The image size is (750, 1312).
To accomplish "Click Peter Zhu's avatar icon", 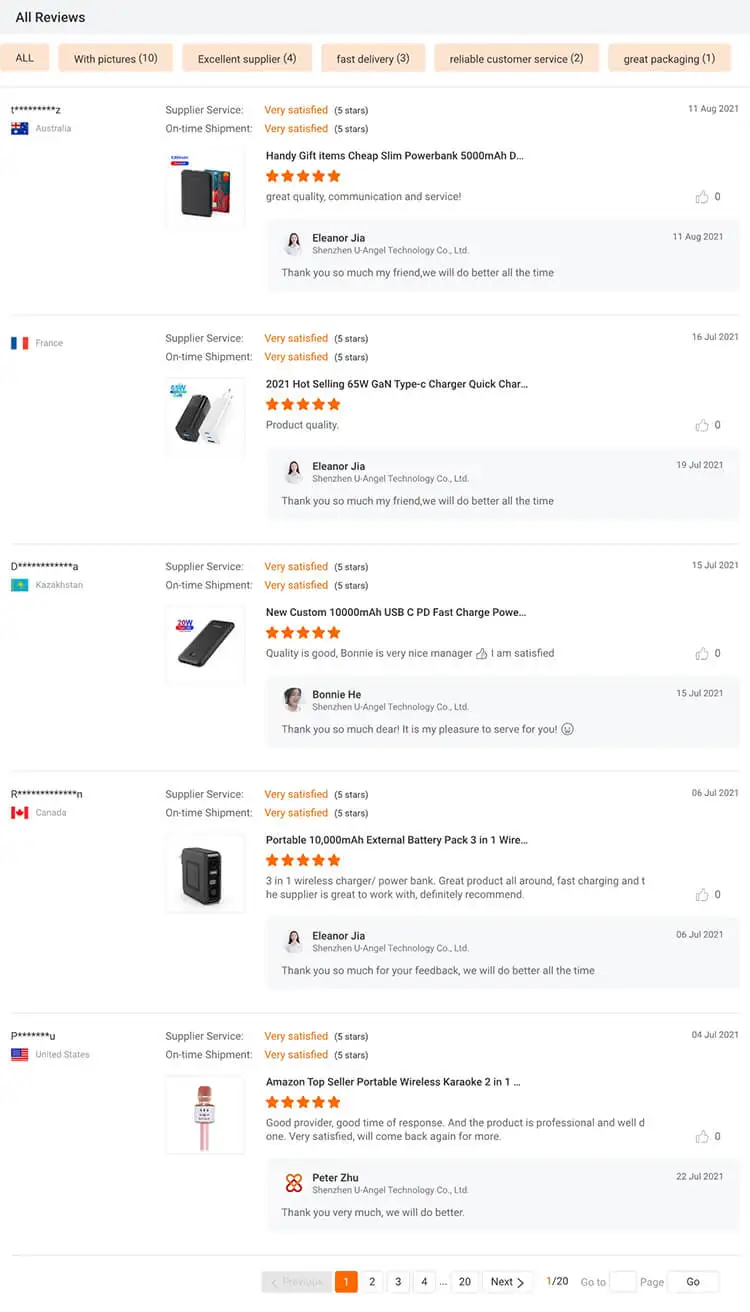I will [x=294, y=1183].
